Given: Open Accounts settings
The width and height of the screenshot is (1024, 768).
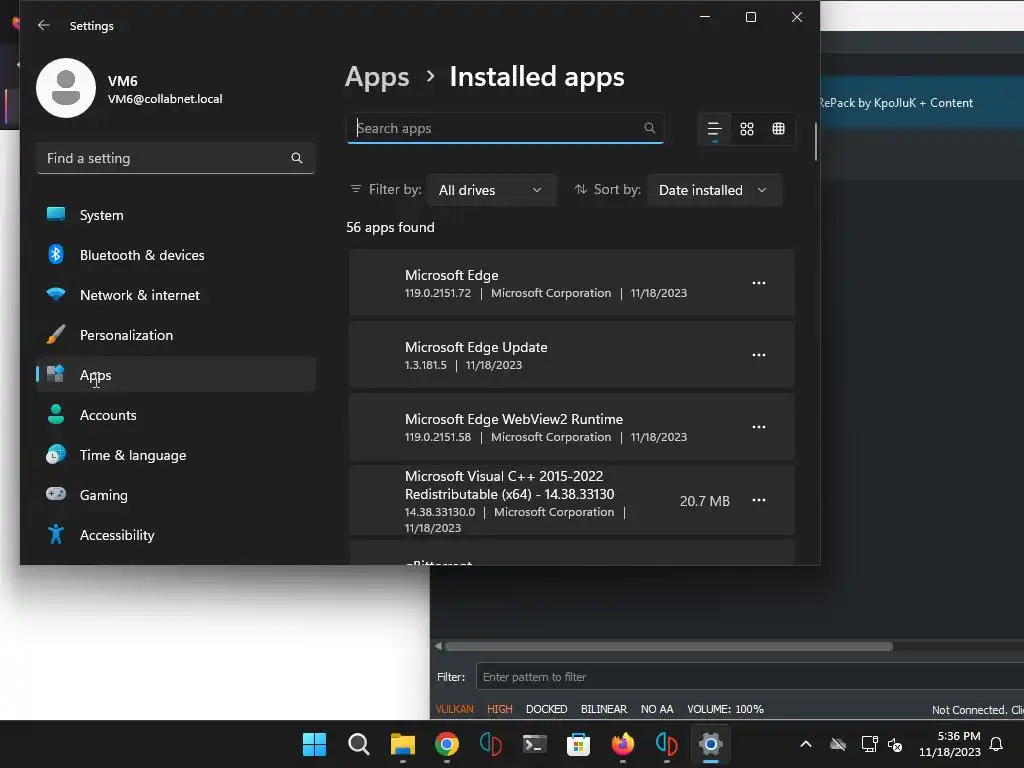Looking at the screenshot, I should pyautogui.click(x=176, y=415).
